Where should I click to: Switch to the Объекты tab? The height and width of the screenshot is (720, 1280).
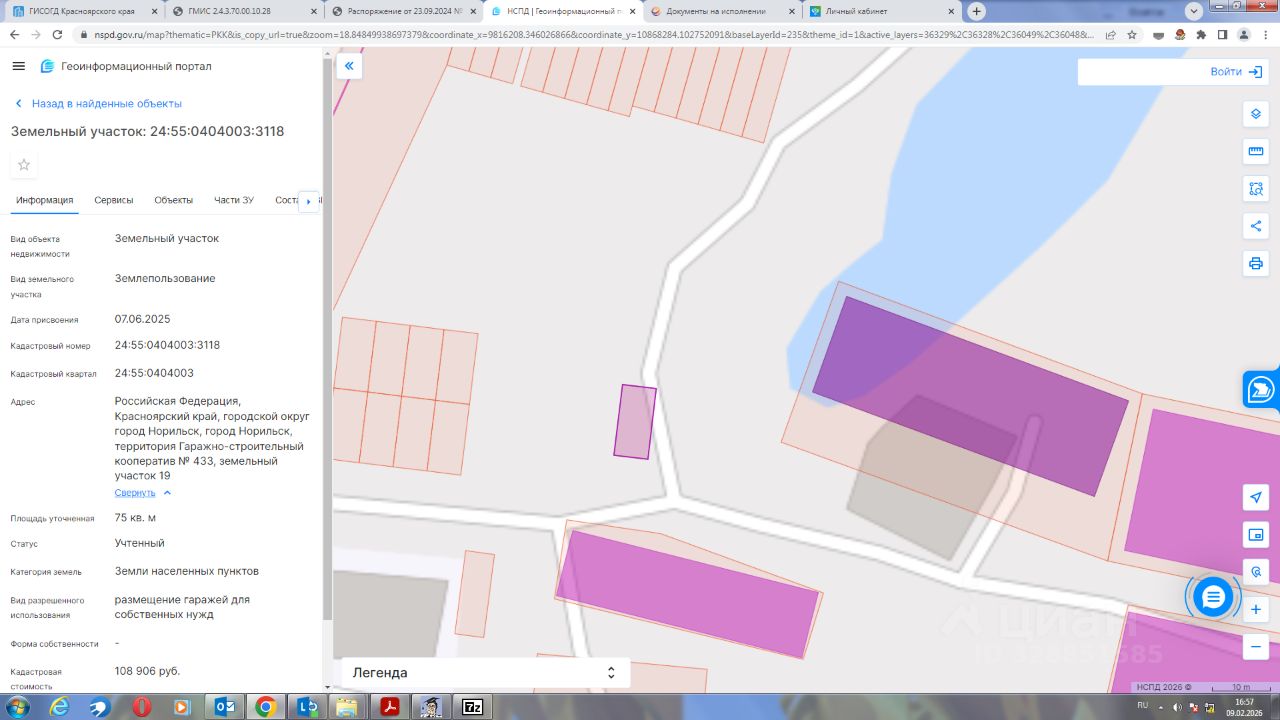(x=174, y=200)
